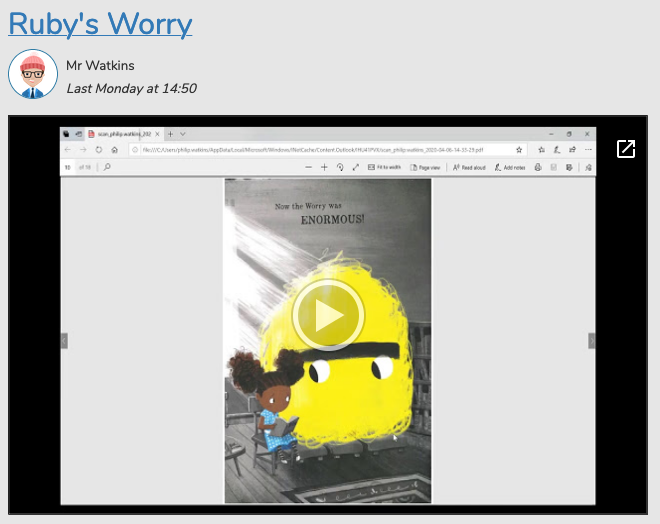This screenshot has width=660, height=524.
Task: Open a new tab with the plus icon
Action: click(170, 134)
